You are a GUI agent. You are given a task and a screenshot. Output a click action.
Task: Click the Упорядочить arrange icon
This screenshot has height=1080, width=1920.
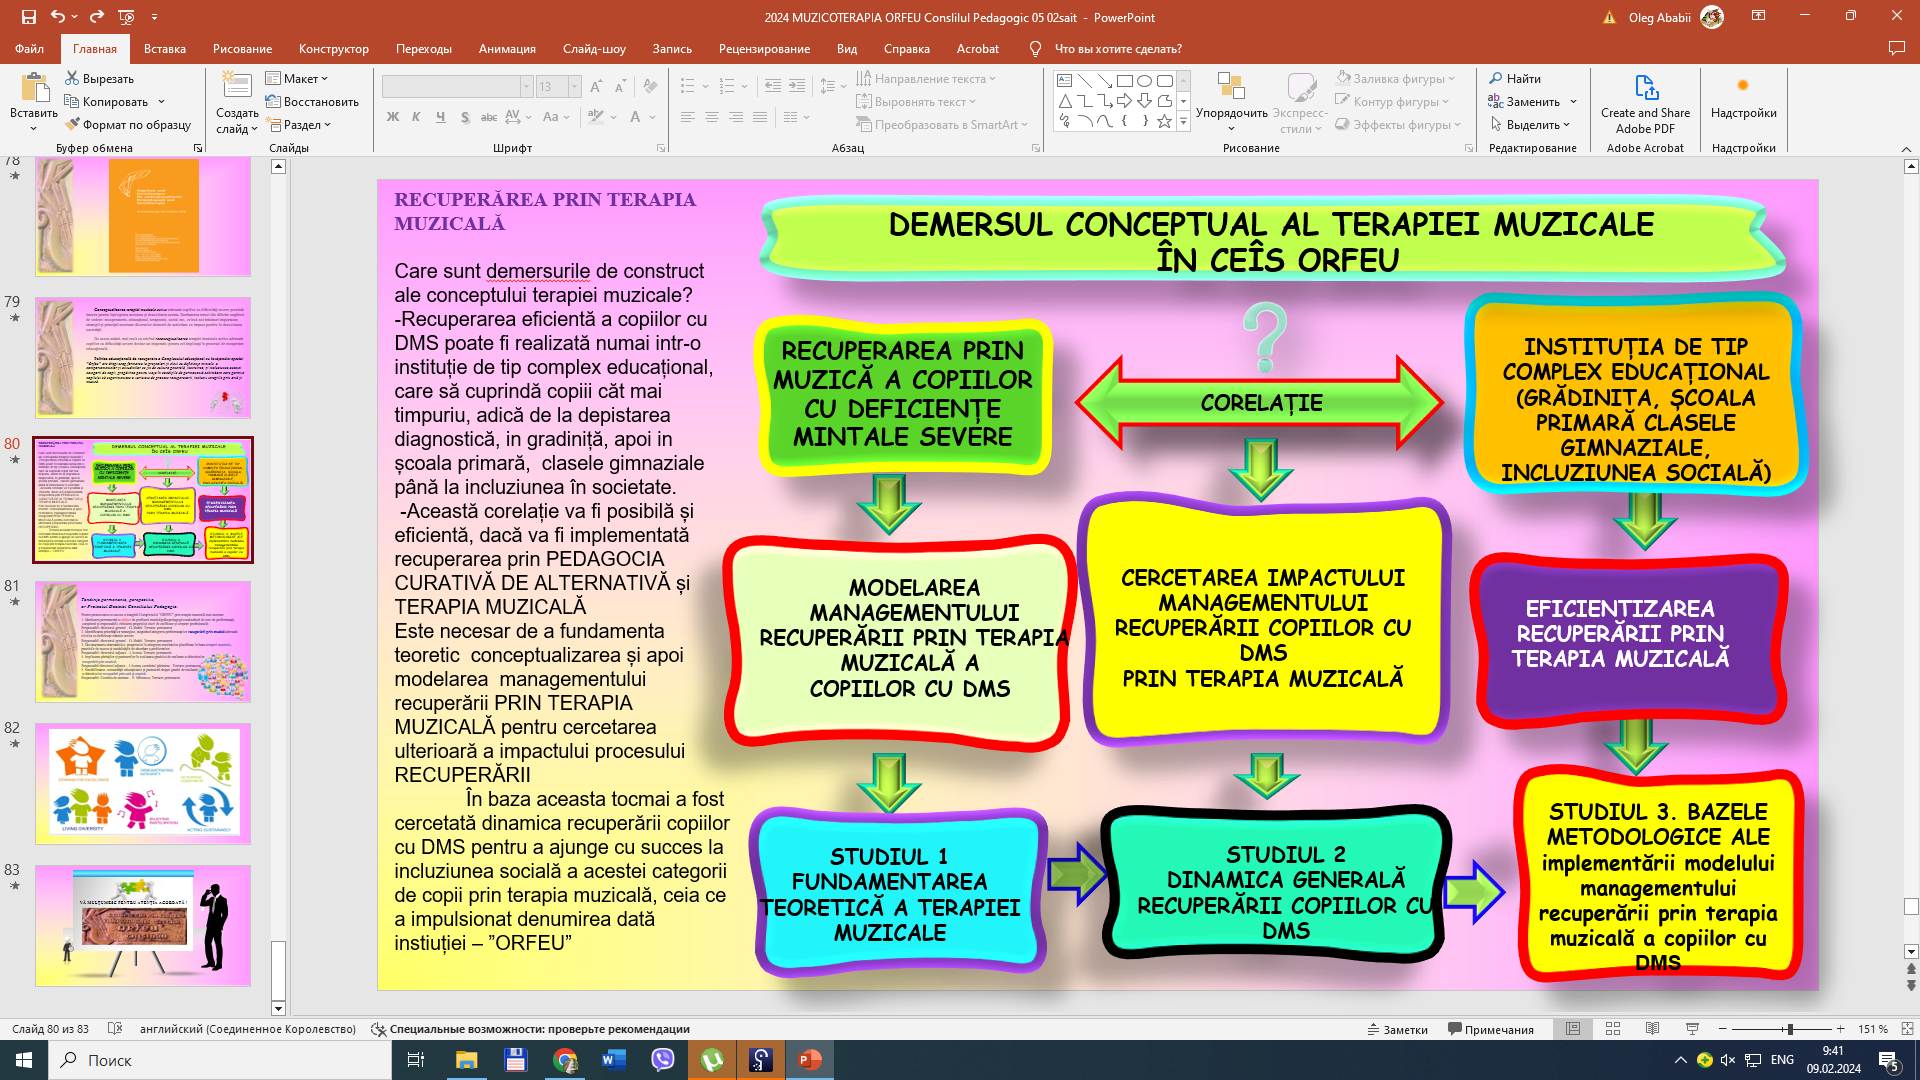(x=1231, y=88)
